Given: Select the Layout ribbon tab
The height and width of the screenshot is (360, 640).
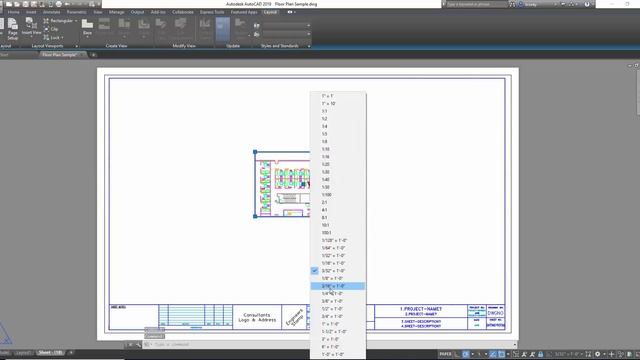Looking at the screenshot, I should [x=270, y=12].
